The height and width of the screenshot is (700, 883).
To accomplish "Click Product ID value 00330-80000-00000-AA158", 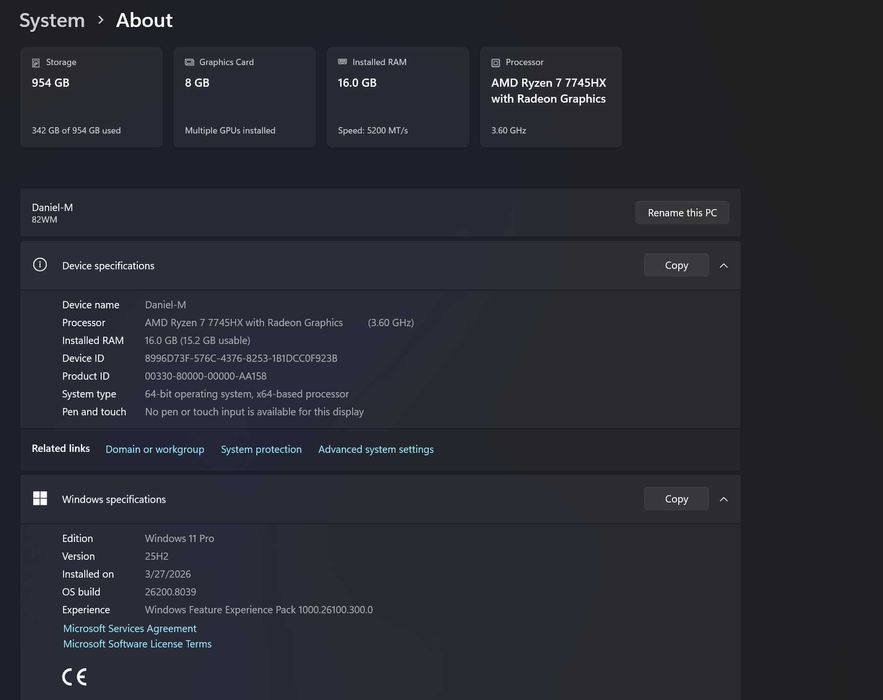I will [206, 376].
